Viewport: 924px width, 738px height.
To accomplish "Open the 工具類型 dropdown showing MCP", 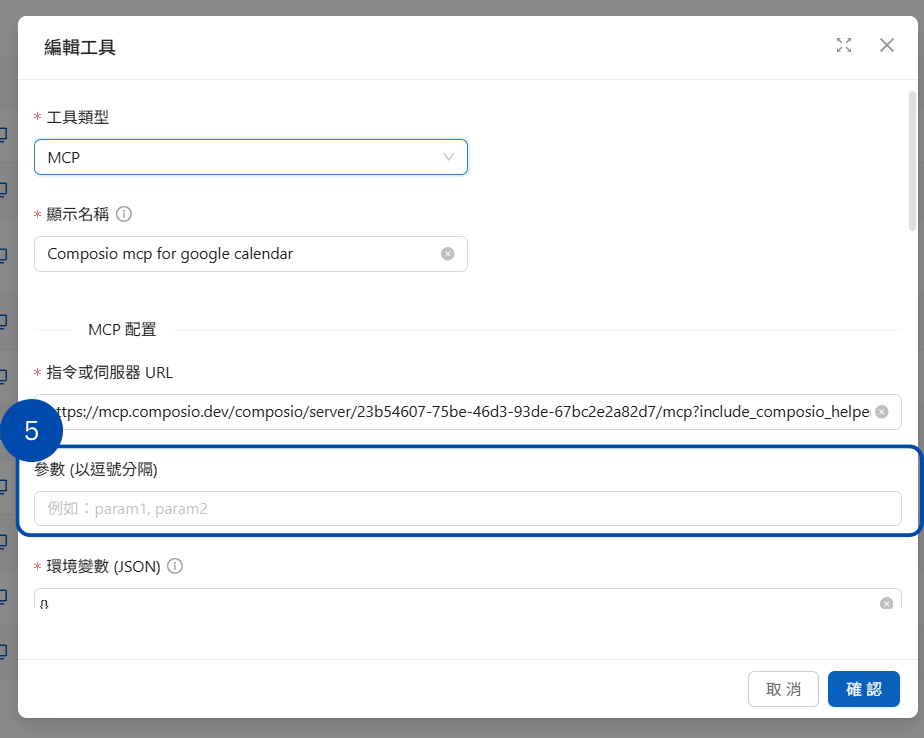I will pyautogui.click(x=240, y=157).
